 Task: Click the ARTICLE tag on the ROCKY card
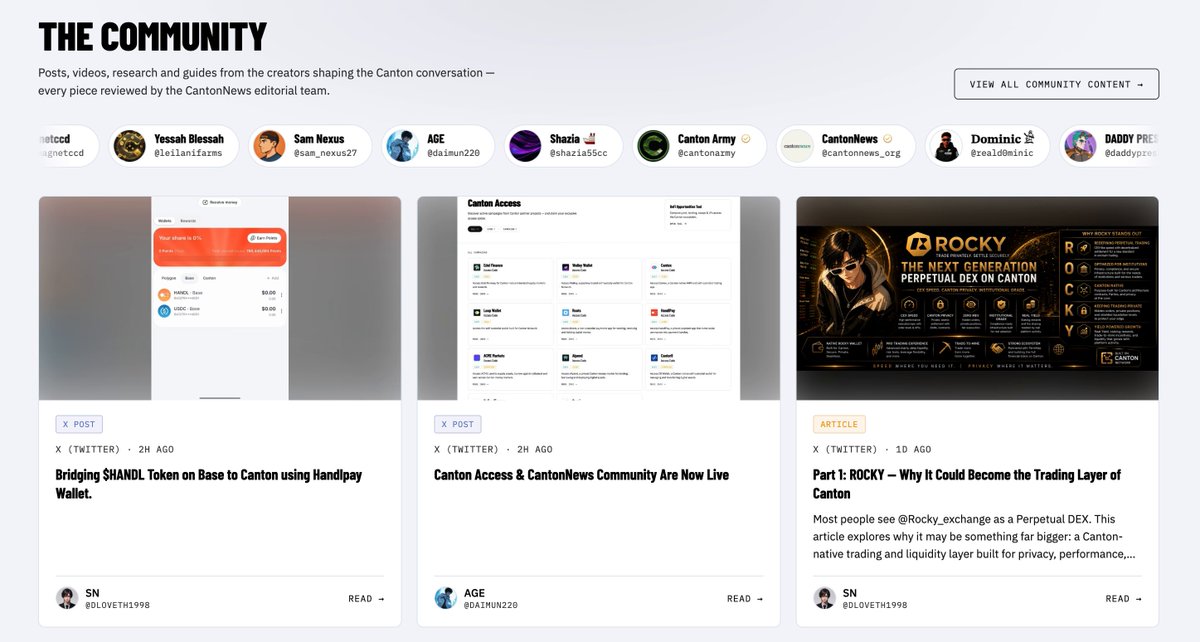(x=839, y=424)
